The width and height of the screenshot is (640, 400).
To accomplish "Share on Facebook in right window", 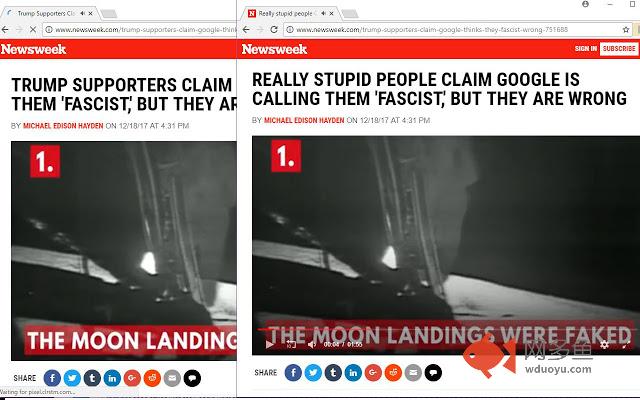I will (x=293, y=373).
